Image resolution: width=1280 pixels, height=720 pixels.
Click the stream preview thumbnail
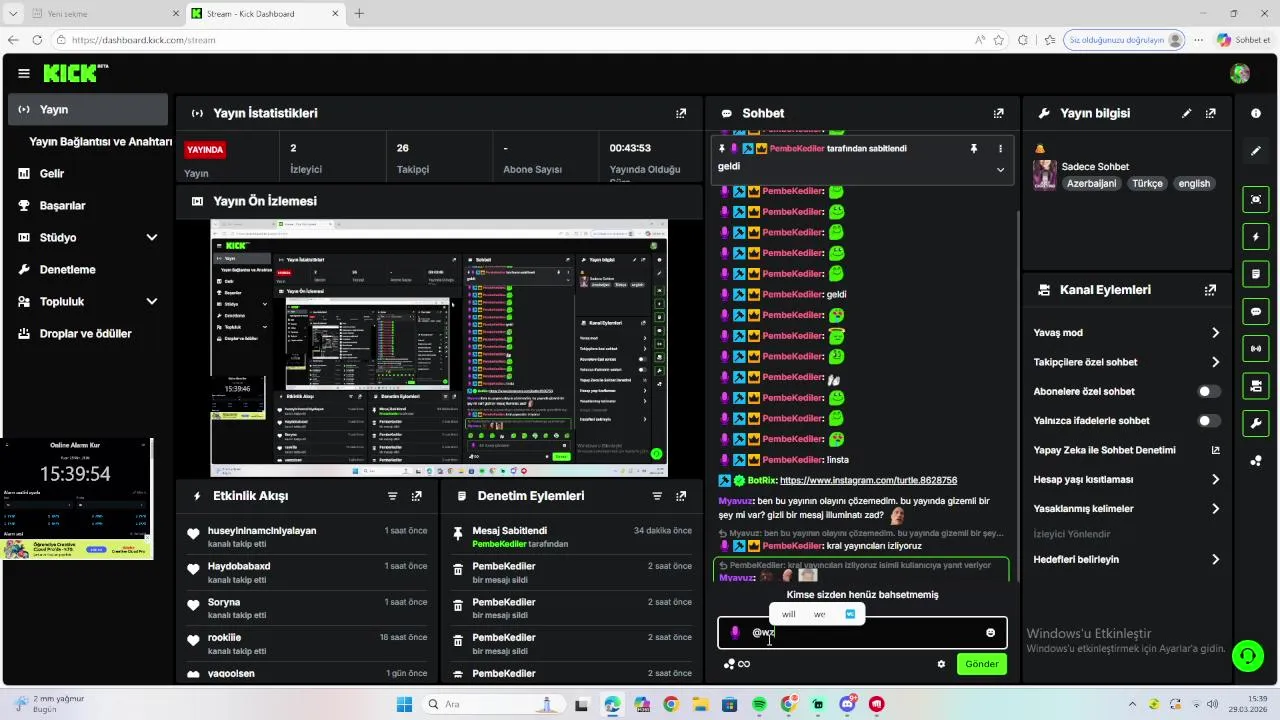coord(439,348)
